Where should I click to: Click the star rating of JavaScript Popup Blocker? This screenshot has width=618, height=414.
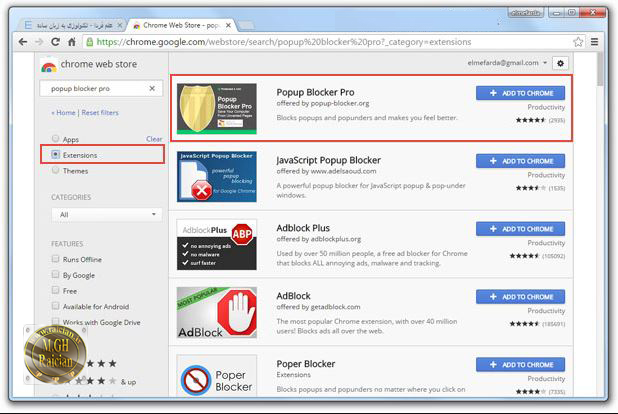531,188
